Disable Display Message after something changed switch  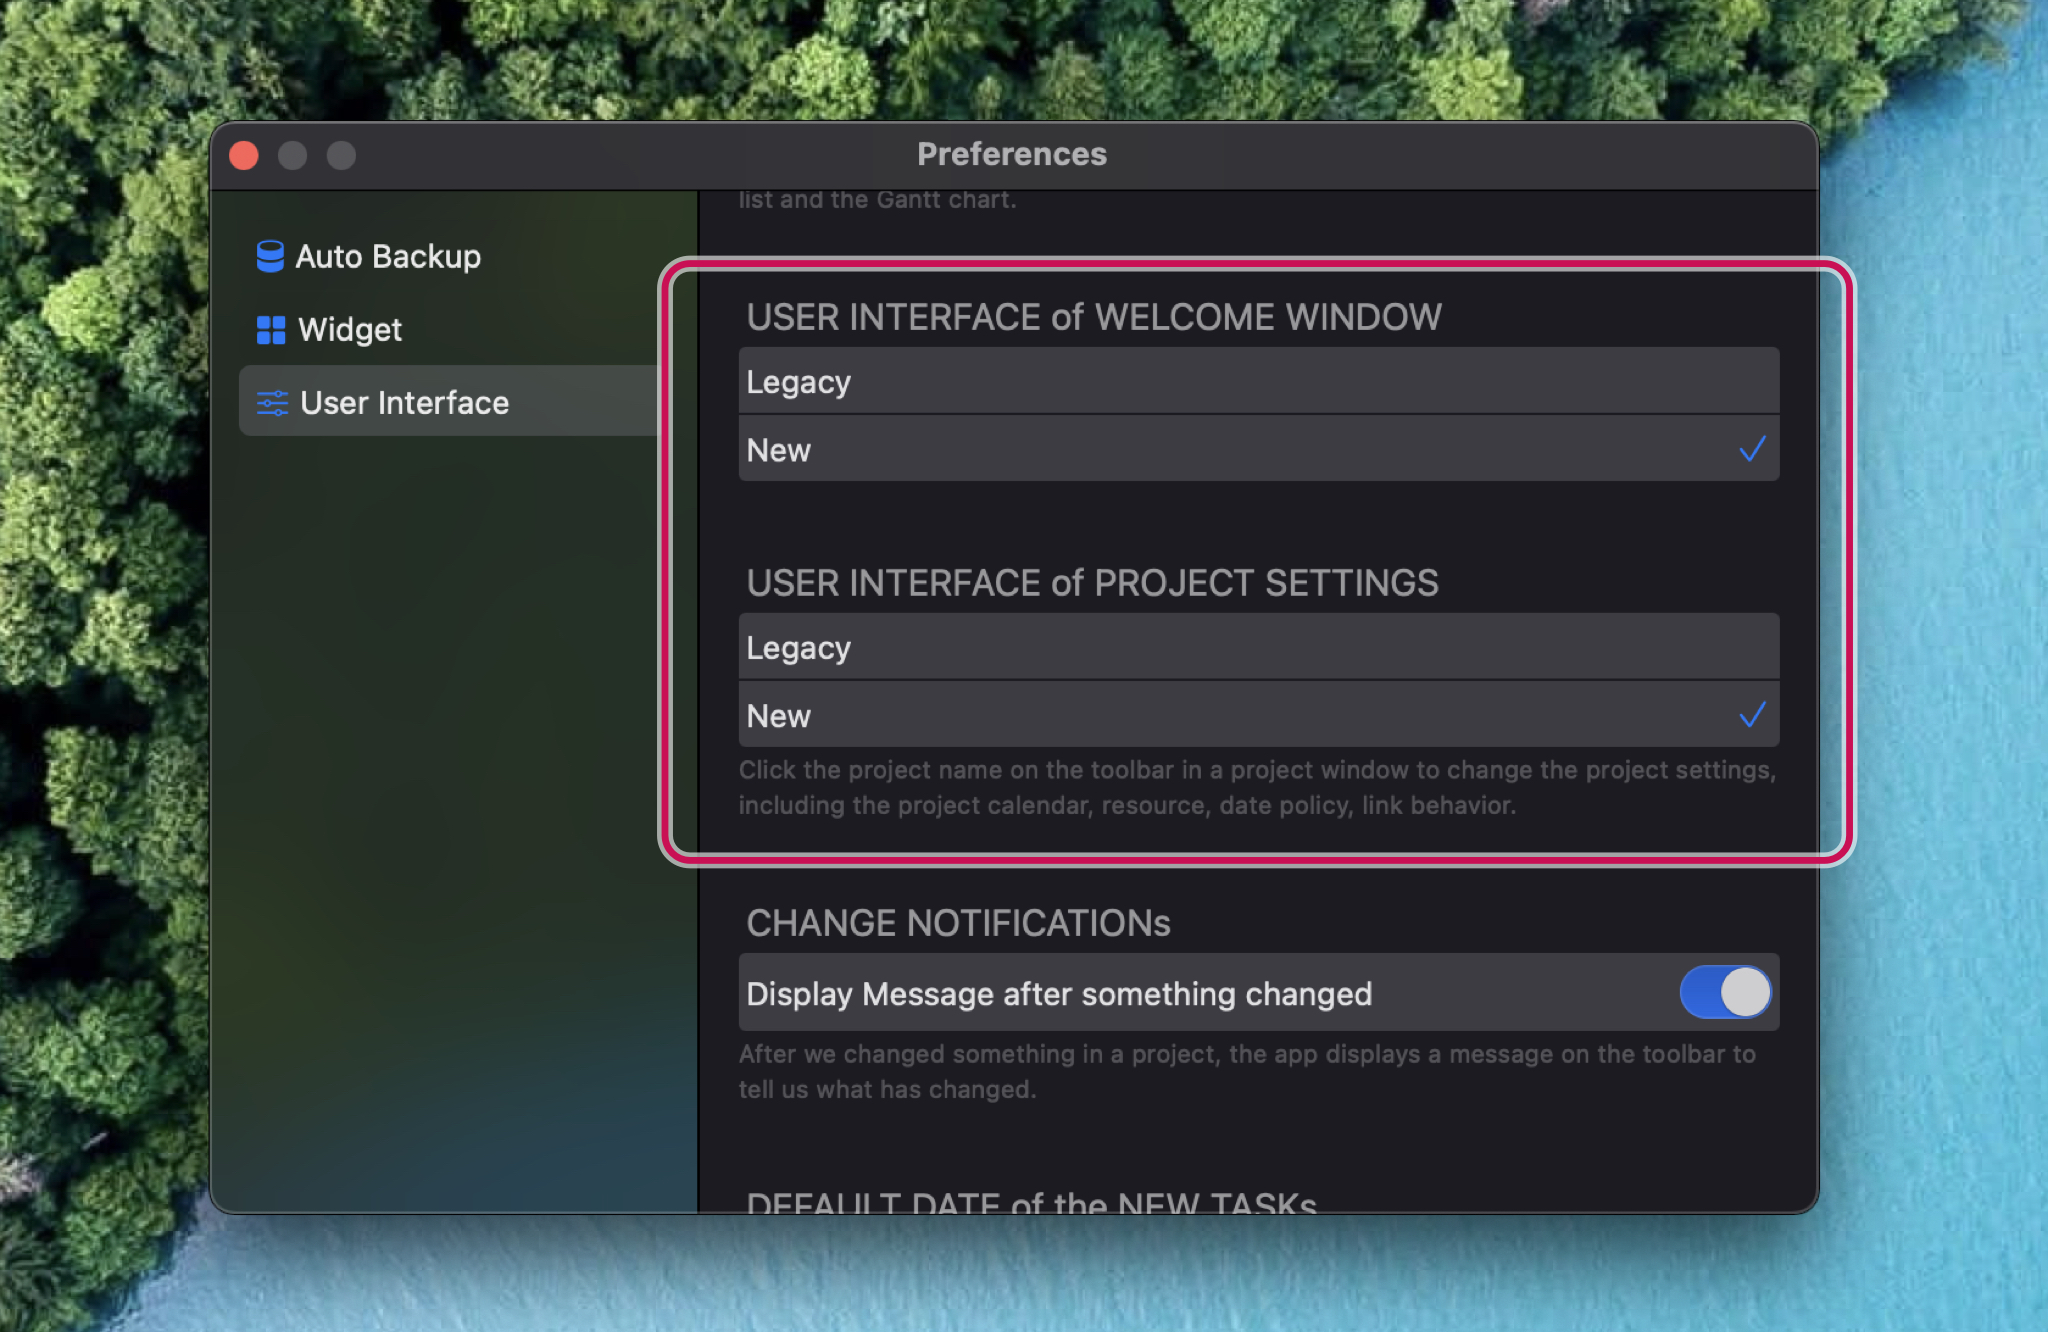[x=1725, y=992]
